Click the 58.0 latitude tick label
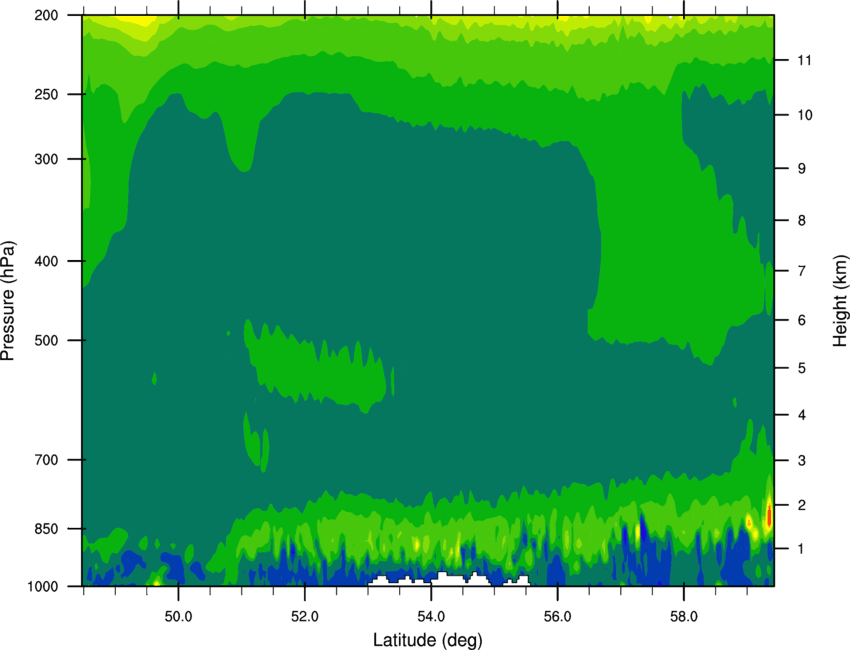This screenshot has height=650, width=850. pyautogui.click(x=684, y=617)
